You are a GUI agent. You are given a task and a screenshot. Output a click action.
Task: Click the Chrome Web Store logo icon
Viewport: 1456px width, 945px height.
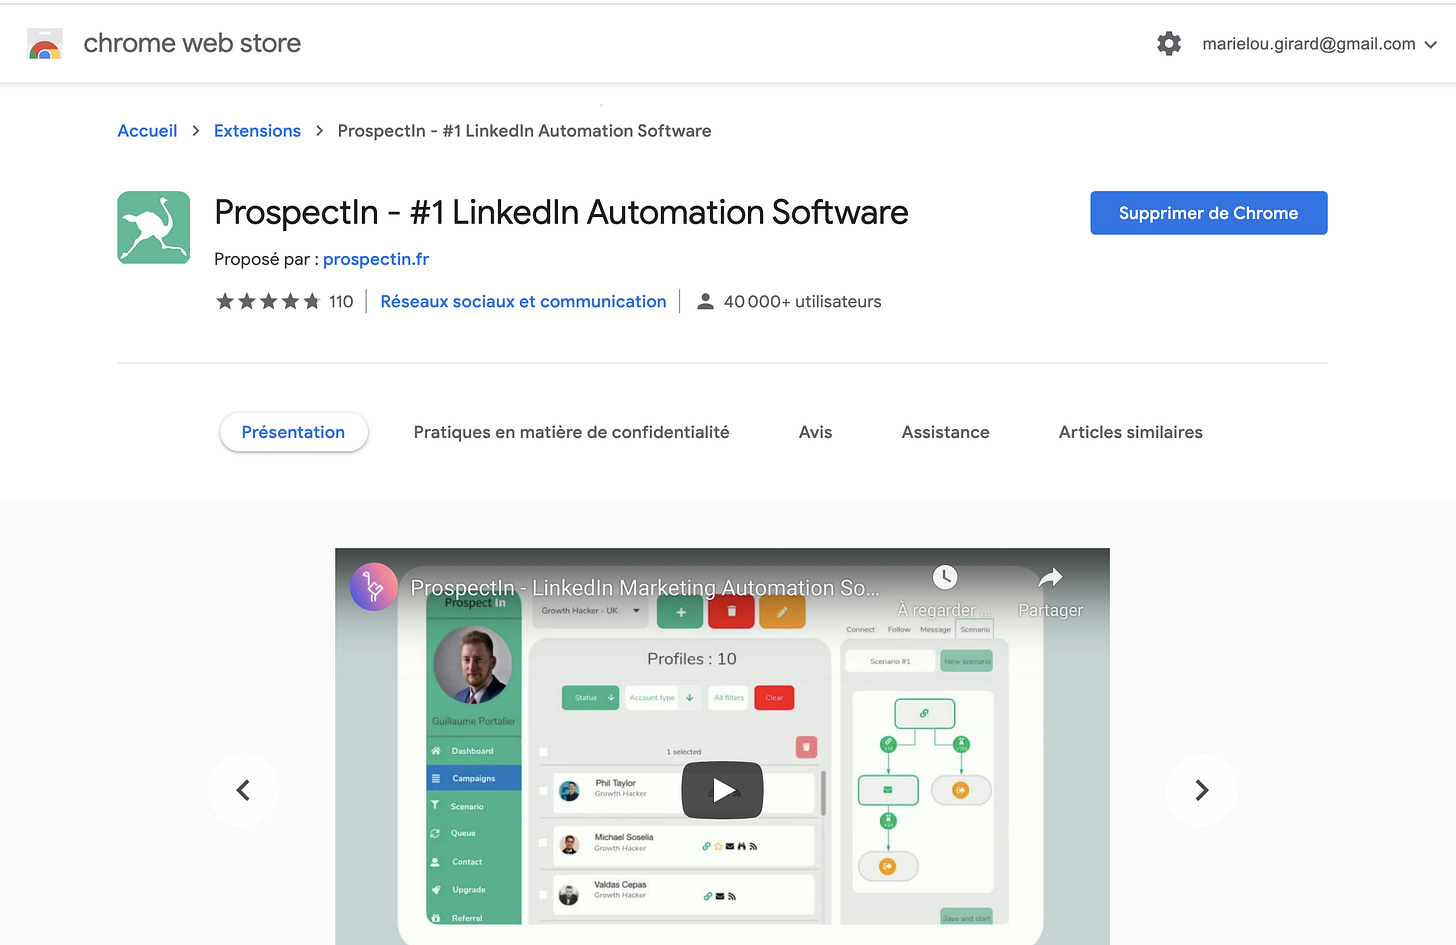pyautogui.click(x=44, y=44)
